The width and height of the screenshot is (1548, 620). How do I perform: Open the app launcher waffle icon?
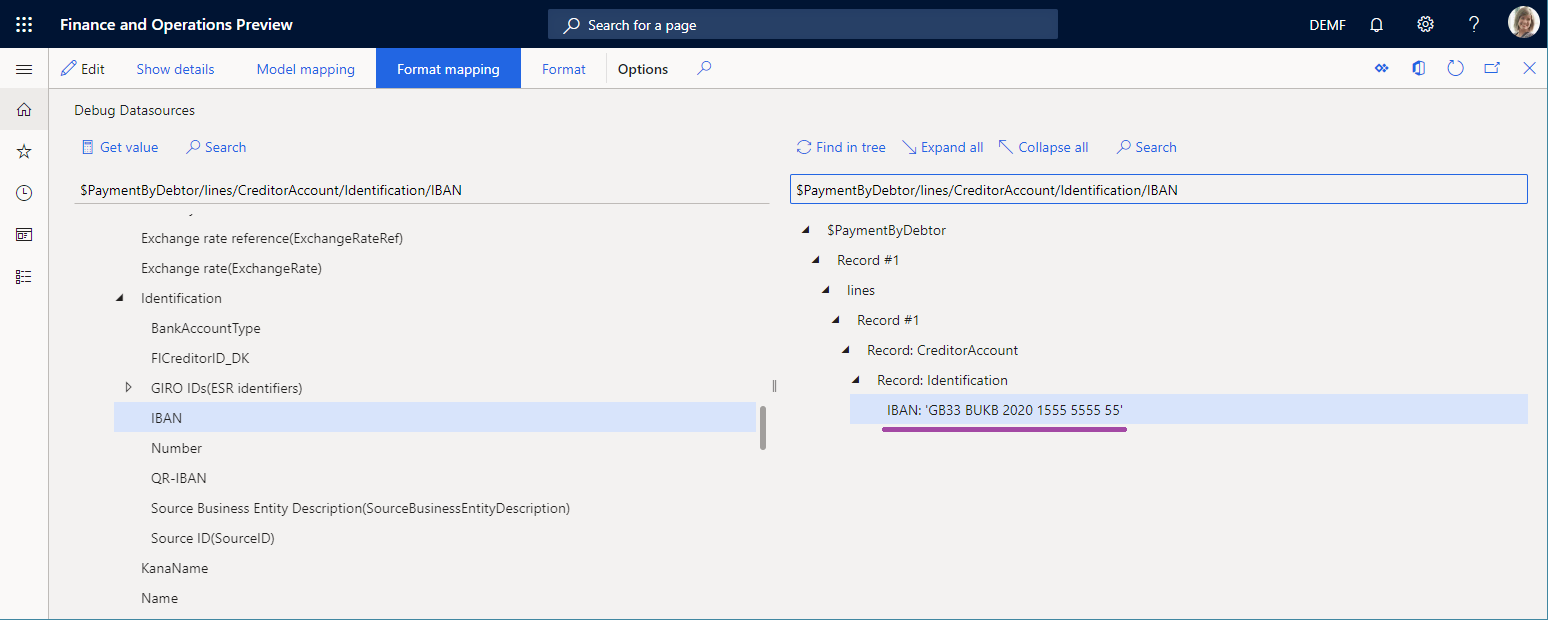(24, 24)
